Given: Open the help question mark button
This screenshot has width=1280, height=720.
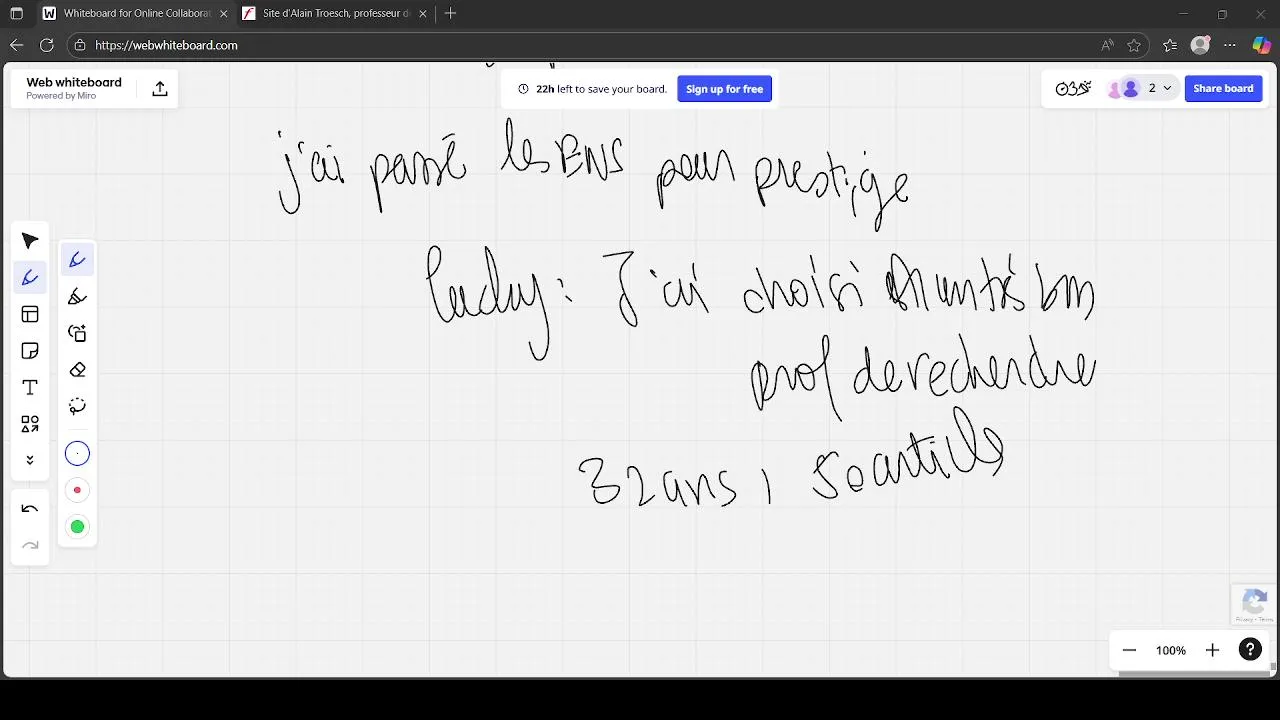Looking at the screenshot, I should pyautogui.click(x=1250, y=650).
